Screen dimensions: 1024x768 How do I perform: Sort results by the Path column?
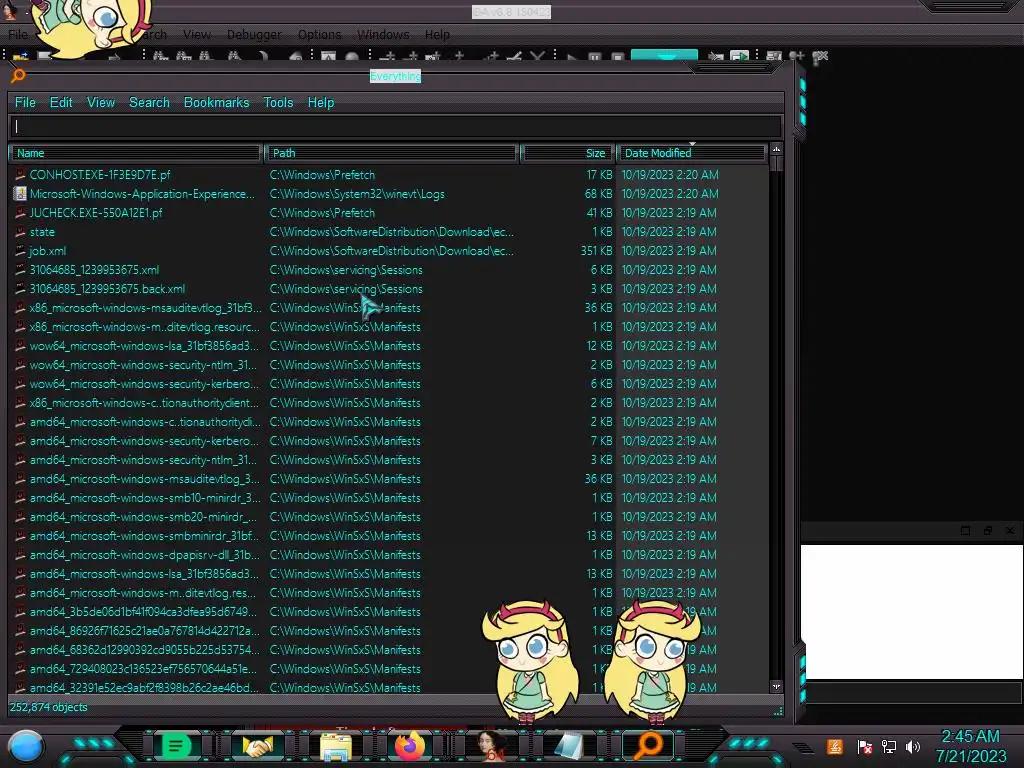(x=391, y=153)
